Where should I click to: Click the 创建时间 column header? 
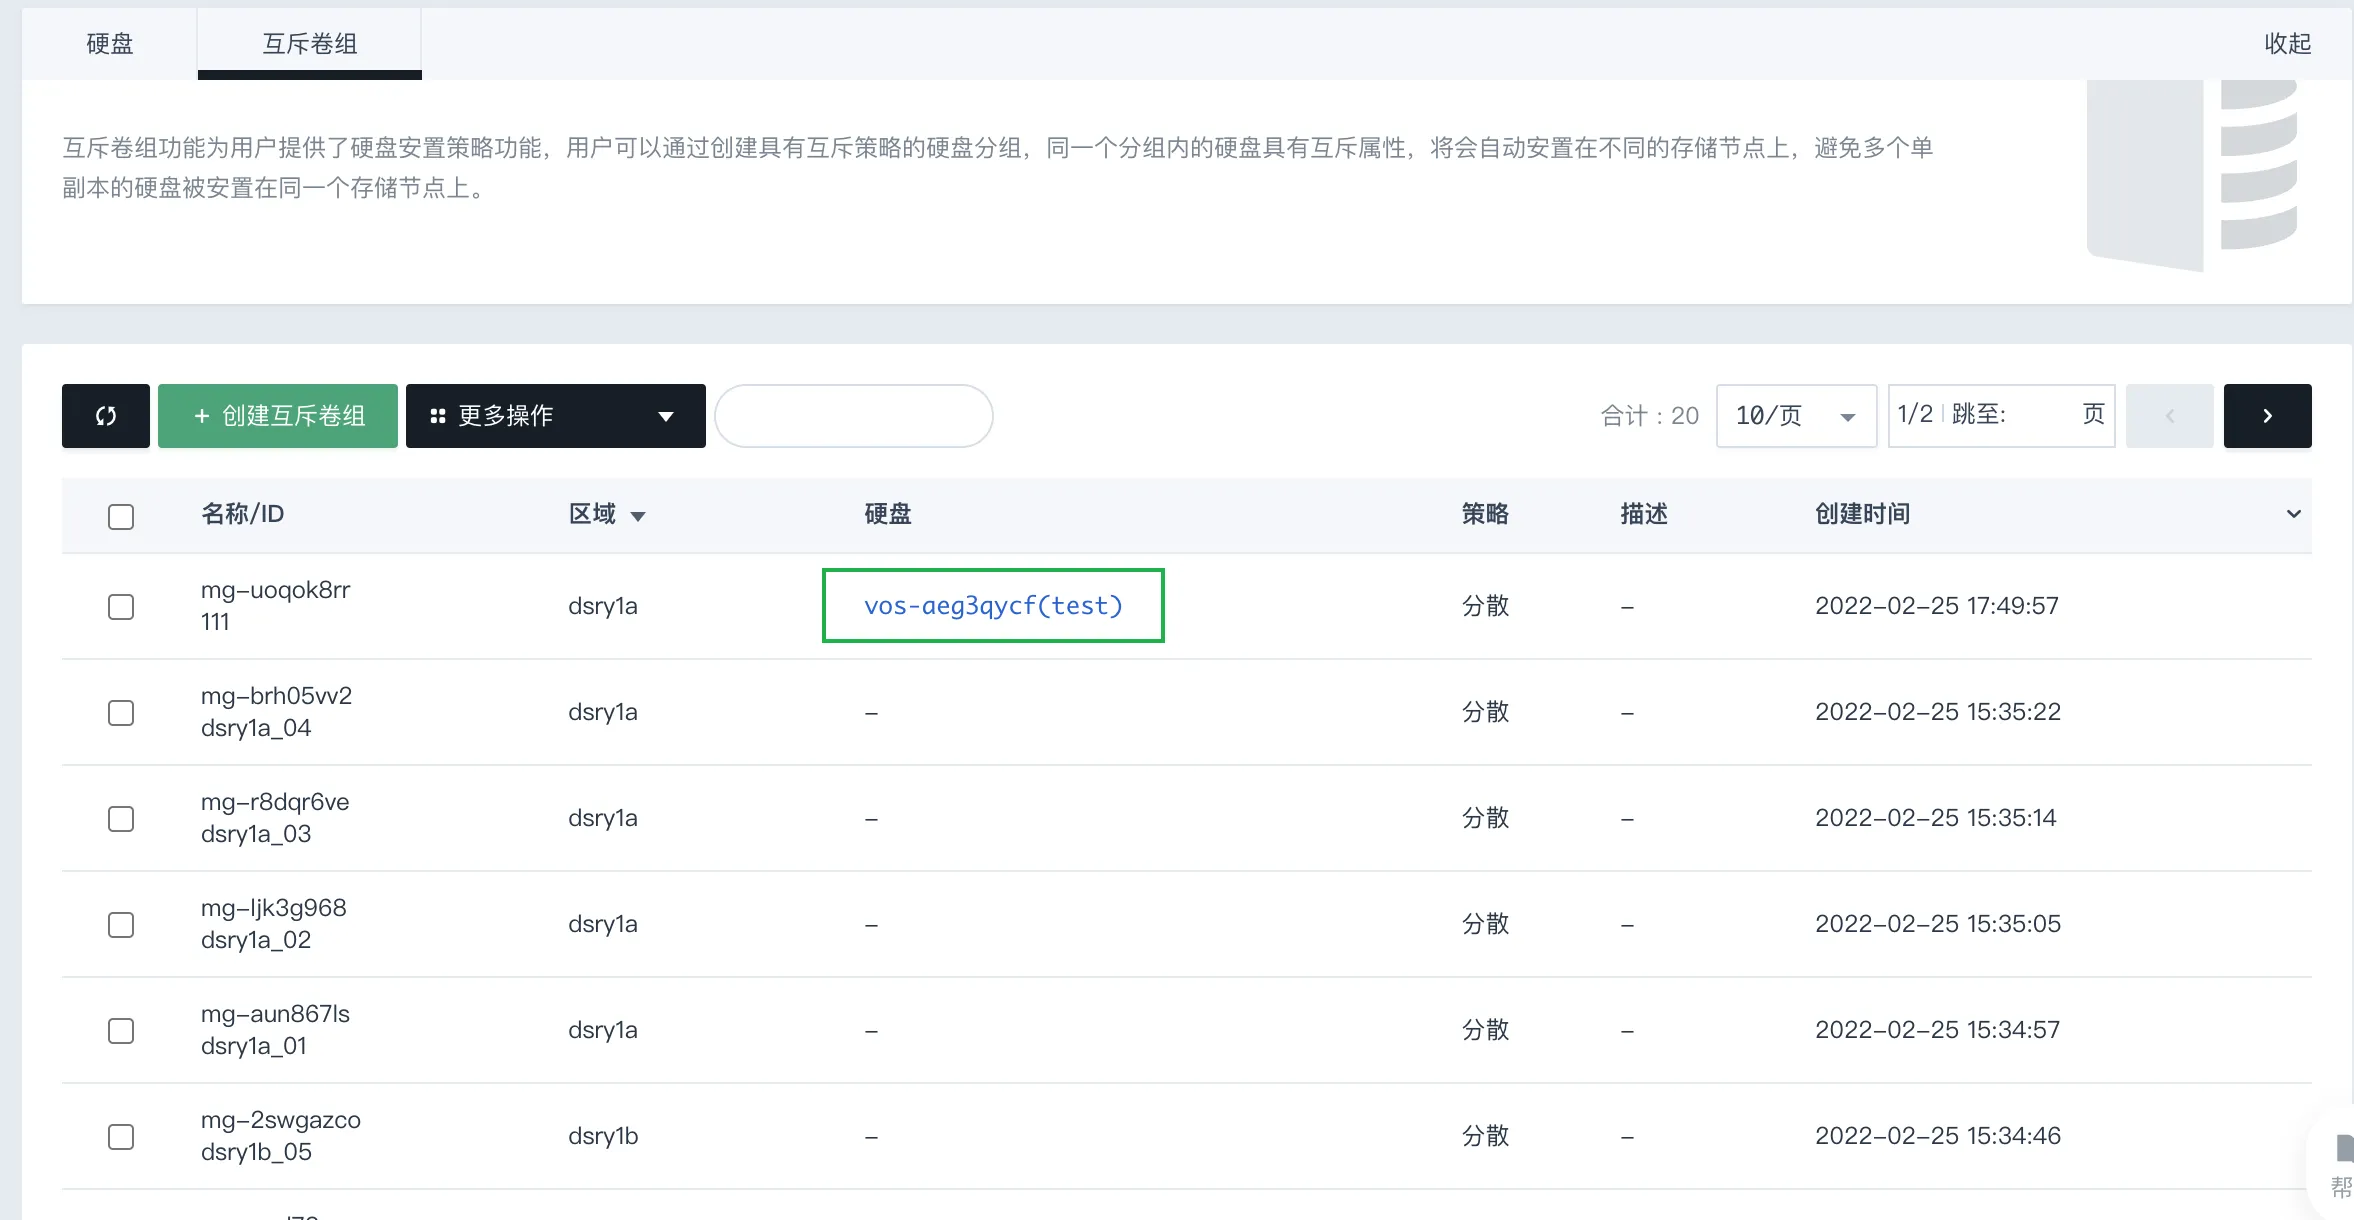[x=1862, y=514]
